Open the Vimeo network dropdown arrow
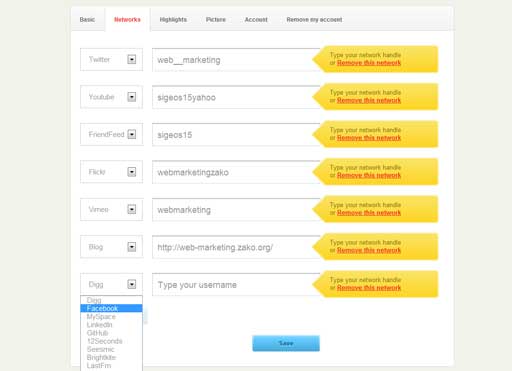This screenshot has width=512, height=371. pos(132,209)
